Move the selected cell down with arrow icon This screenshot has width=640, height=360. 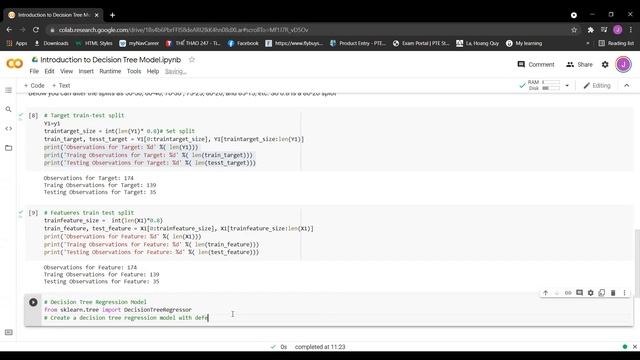click(557, 293)
